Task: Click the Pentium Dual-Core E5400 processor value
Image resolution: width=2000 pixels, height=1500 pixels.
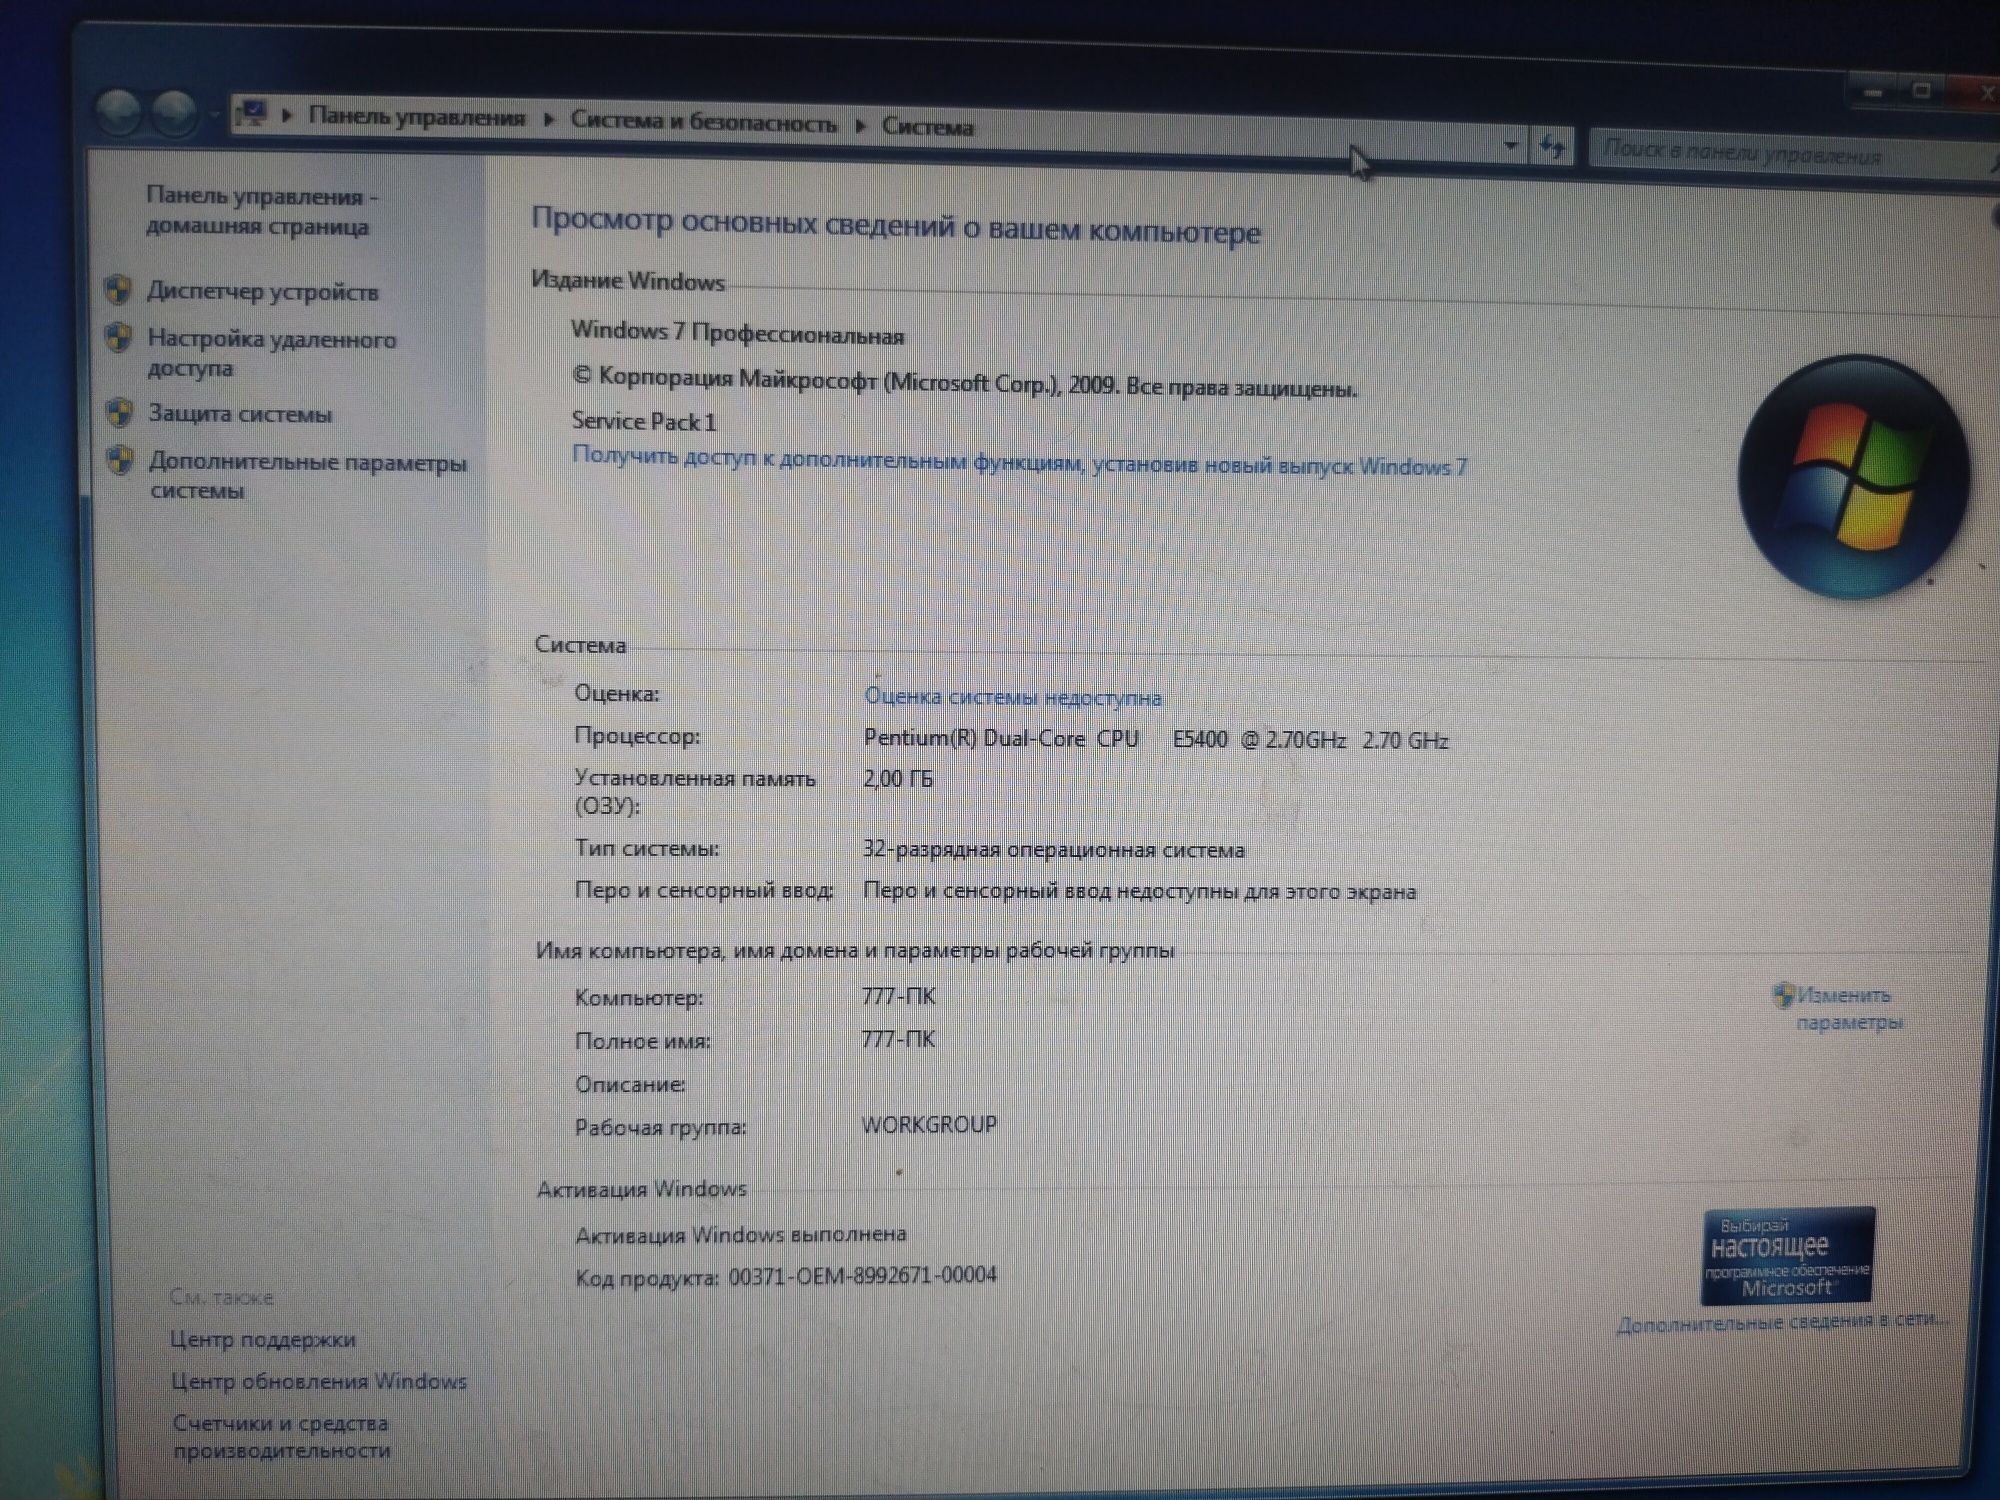Action: tap(1156, 739)
